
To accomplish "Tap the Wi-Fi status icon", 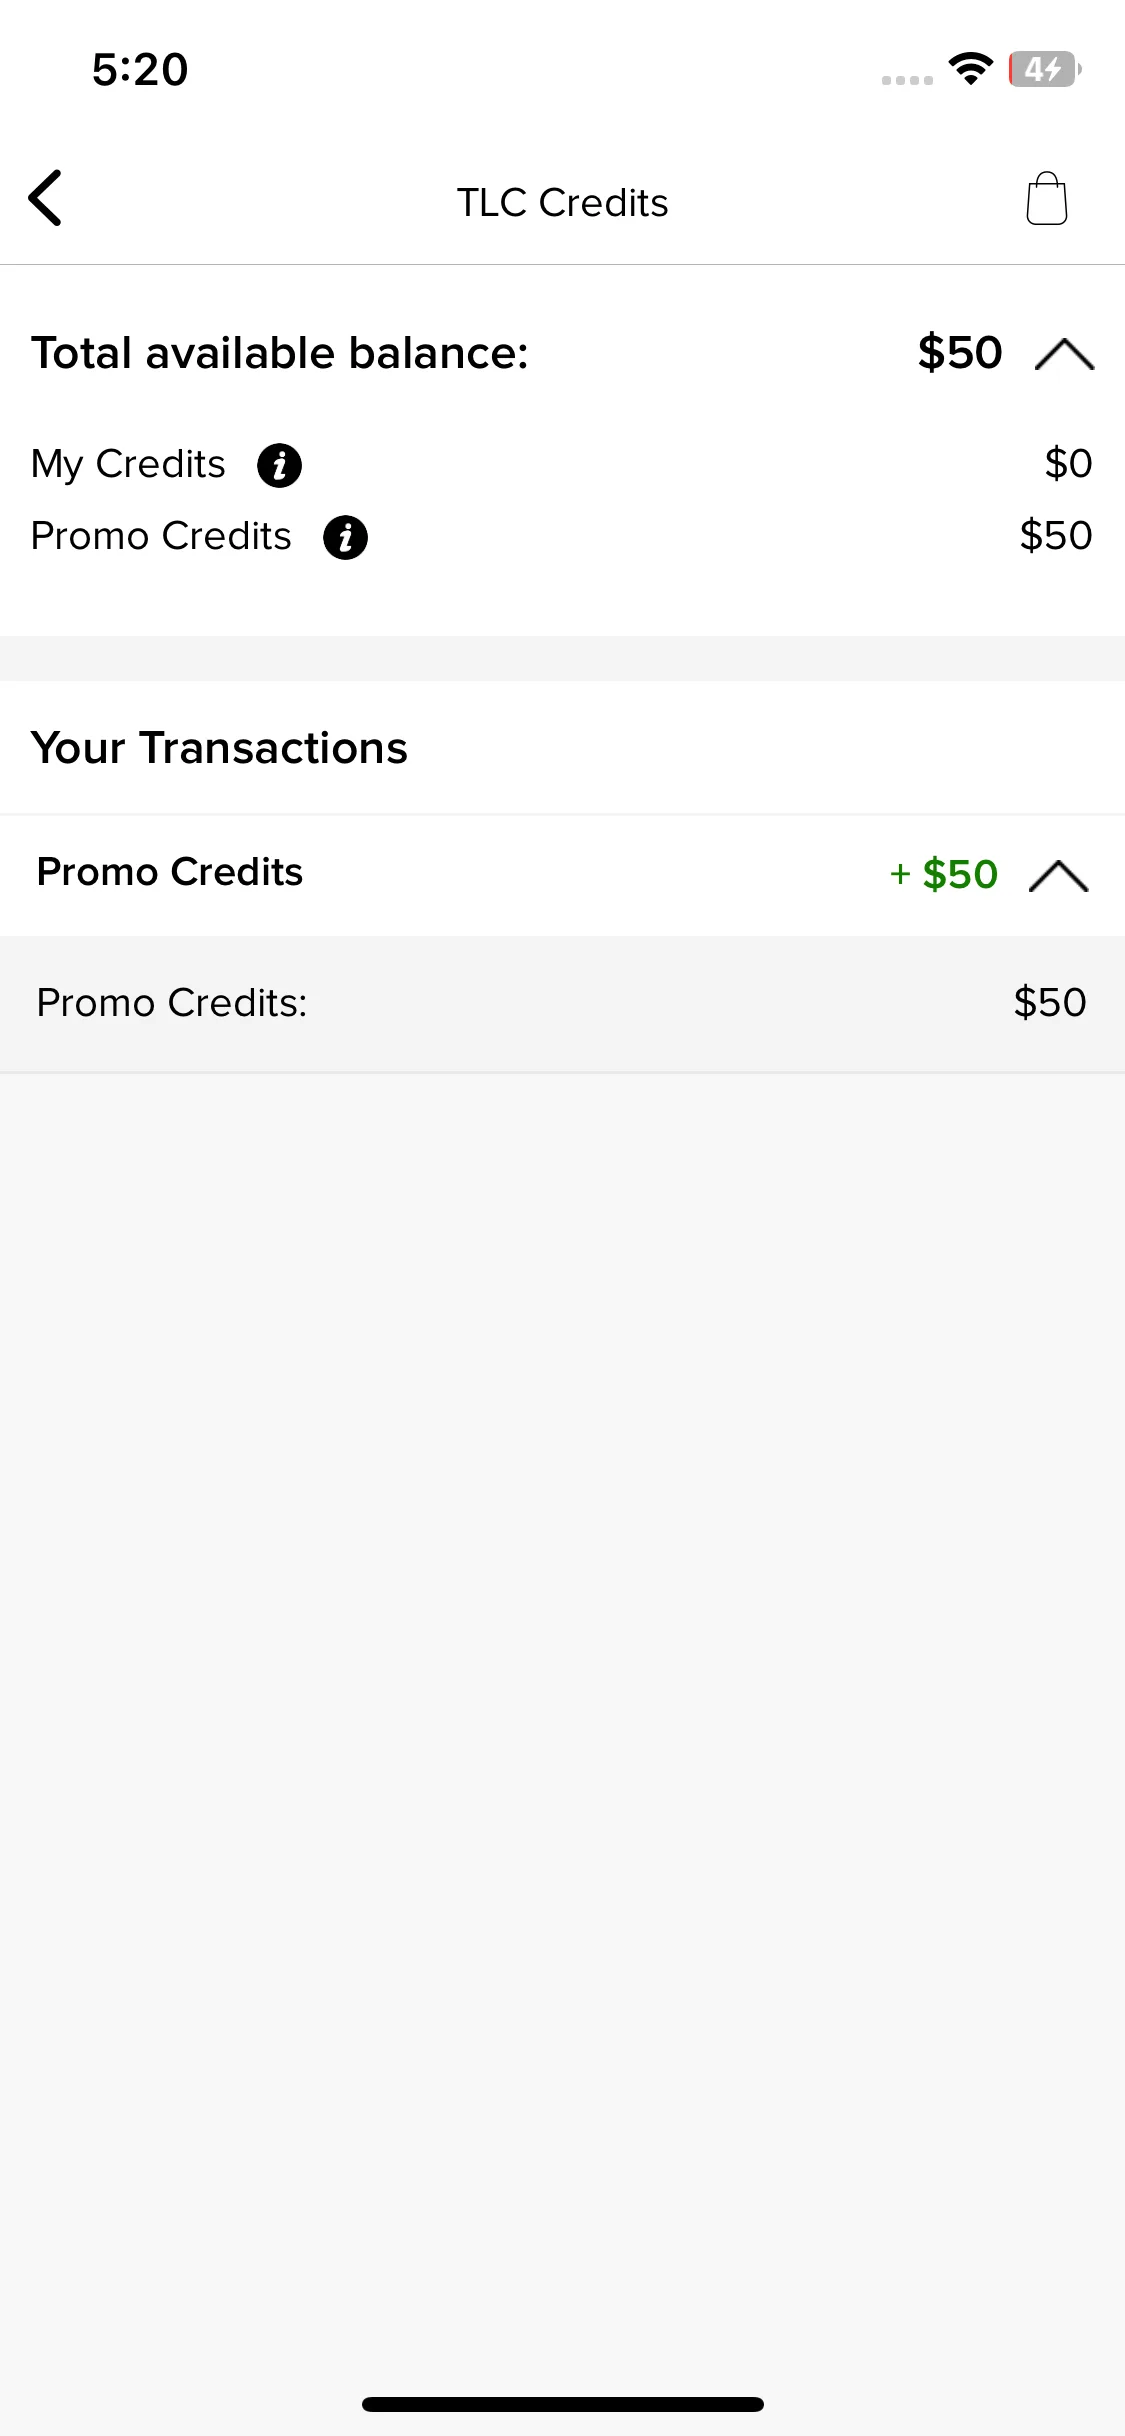I will click(970, 69).
